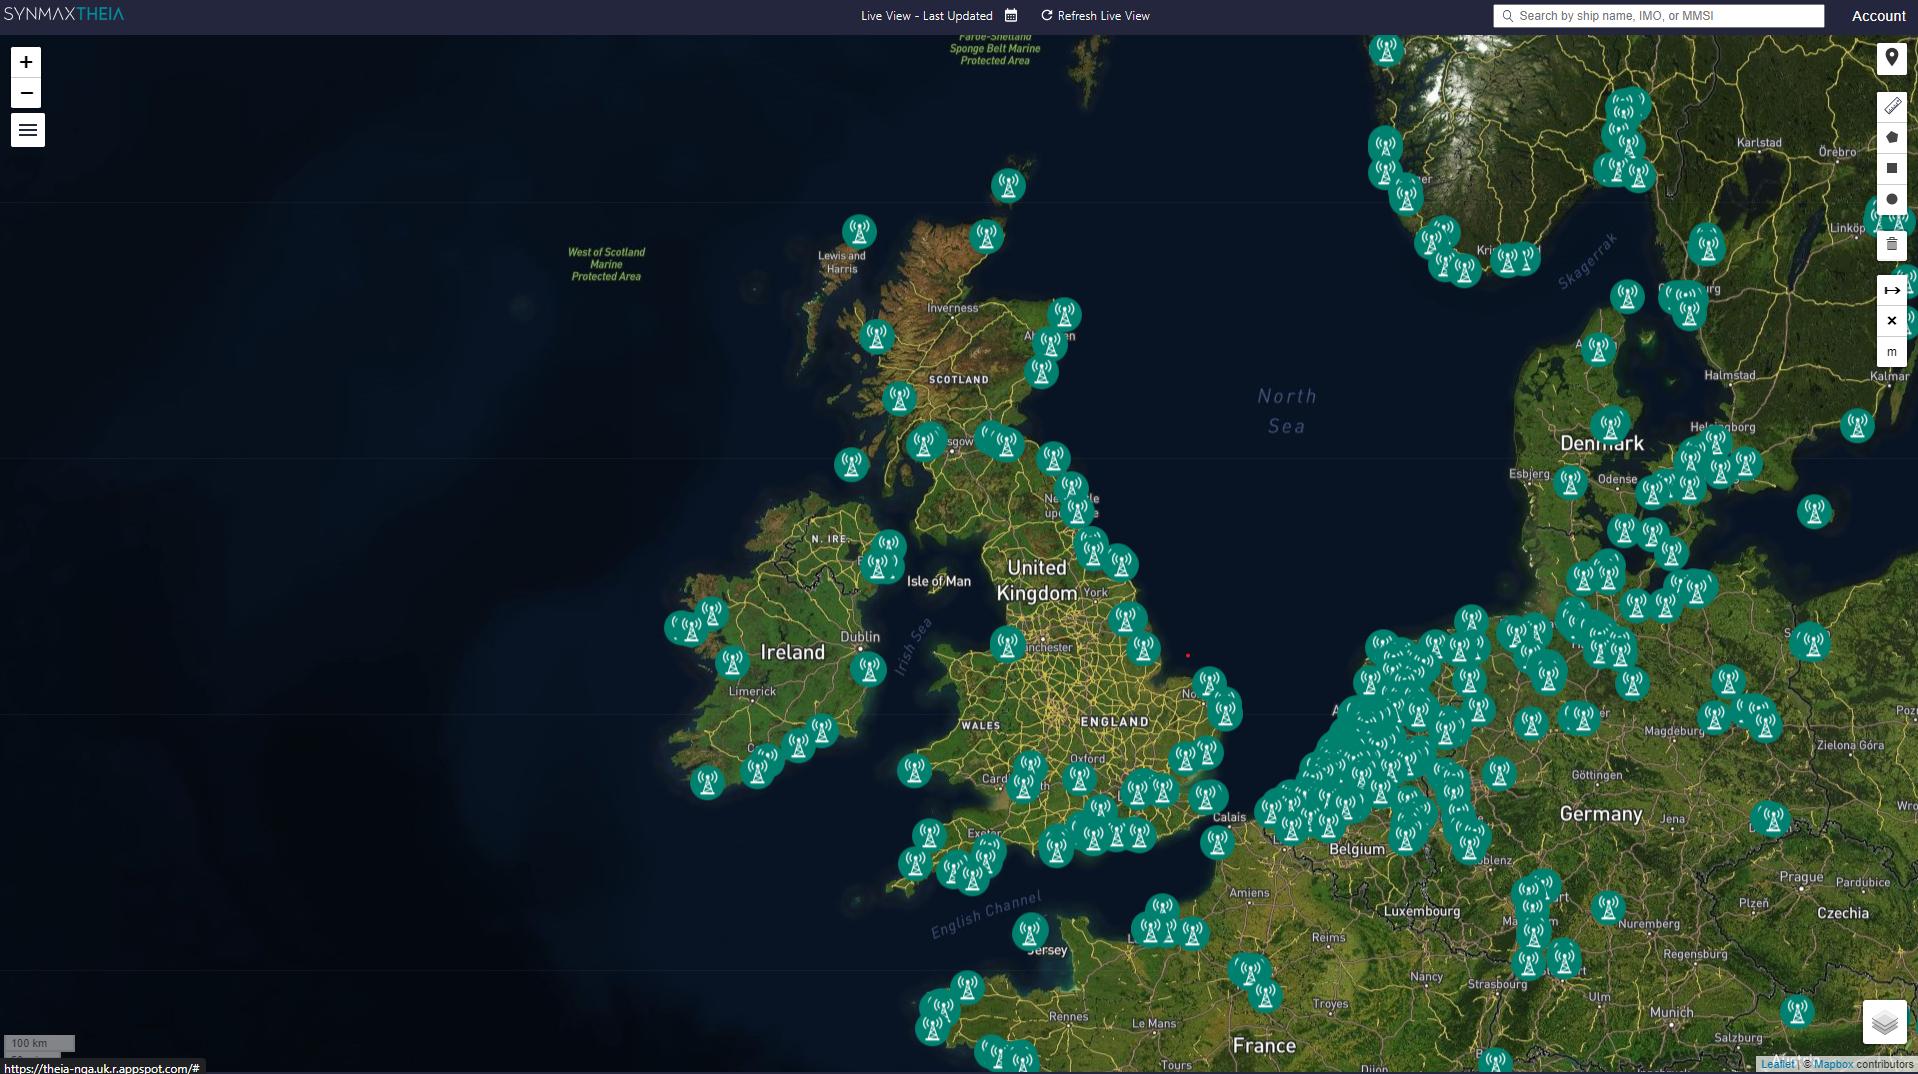The width and height of the screenshot is (1918, 1074).
Task: Open the hamburger menu panel
Action: tap(28, 130)
